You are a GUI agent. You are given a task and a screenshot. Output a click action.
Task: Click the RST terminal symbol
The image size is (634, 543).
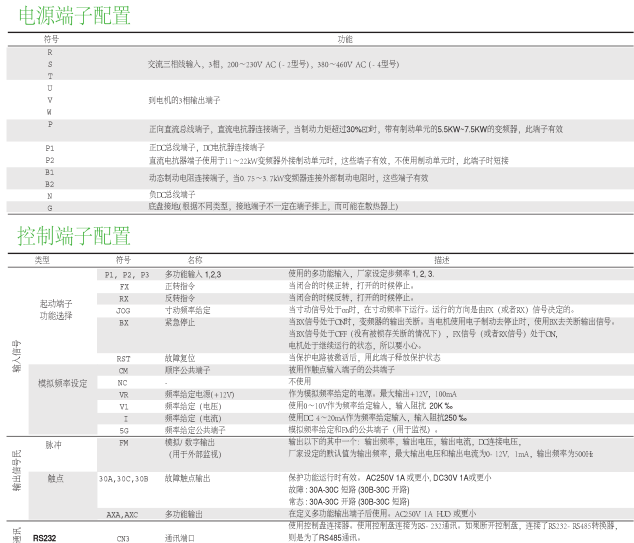point(123,357)
